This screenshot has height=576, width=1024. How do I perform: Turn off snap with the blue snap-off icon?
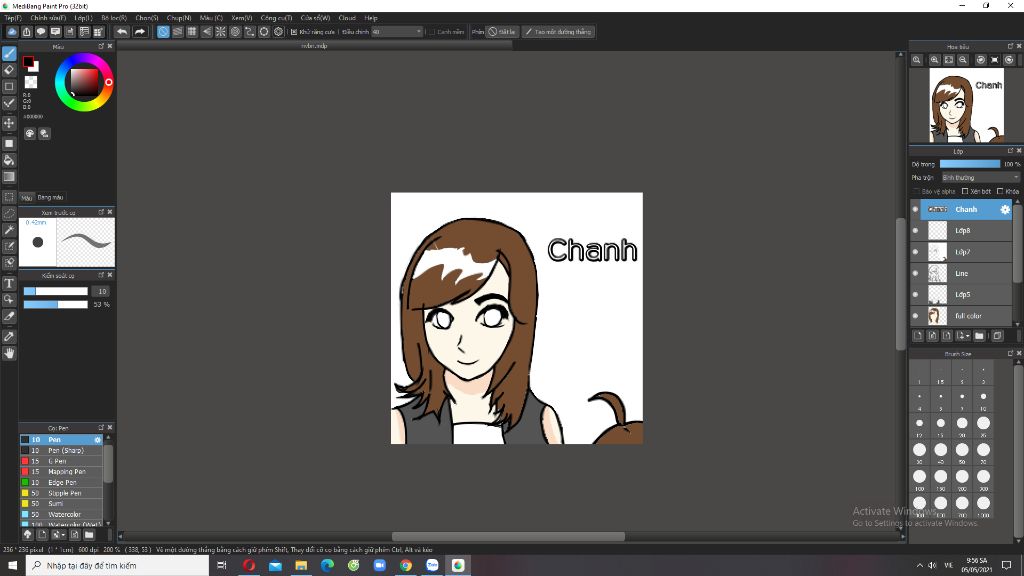pyautogui.click(x=163, y=31)
